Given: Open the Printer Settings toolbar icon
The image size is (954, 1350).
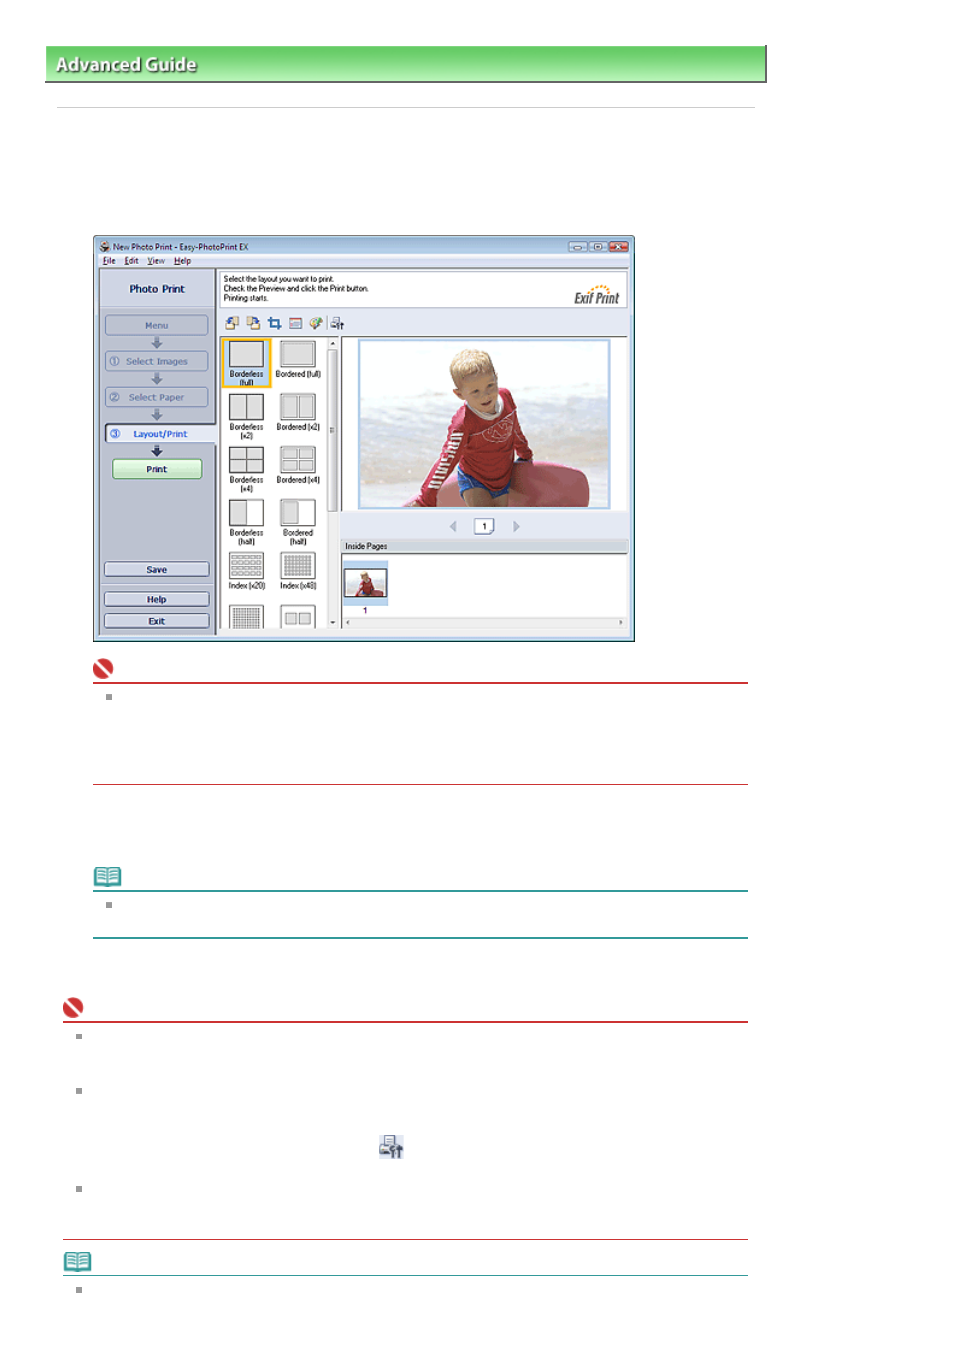Looking at the screenshot, I should click(x=338, y=323).
